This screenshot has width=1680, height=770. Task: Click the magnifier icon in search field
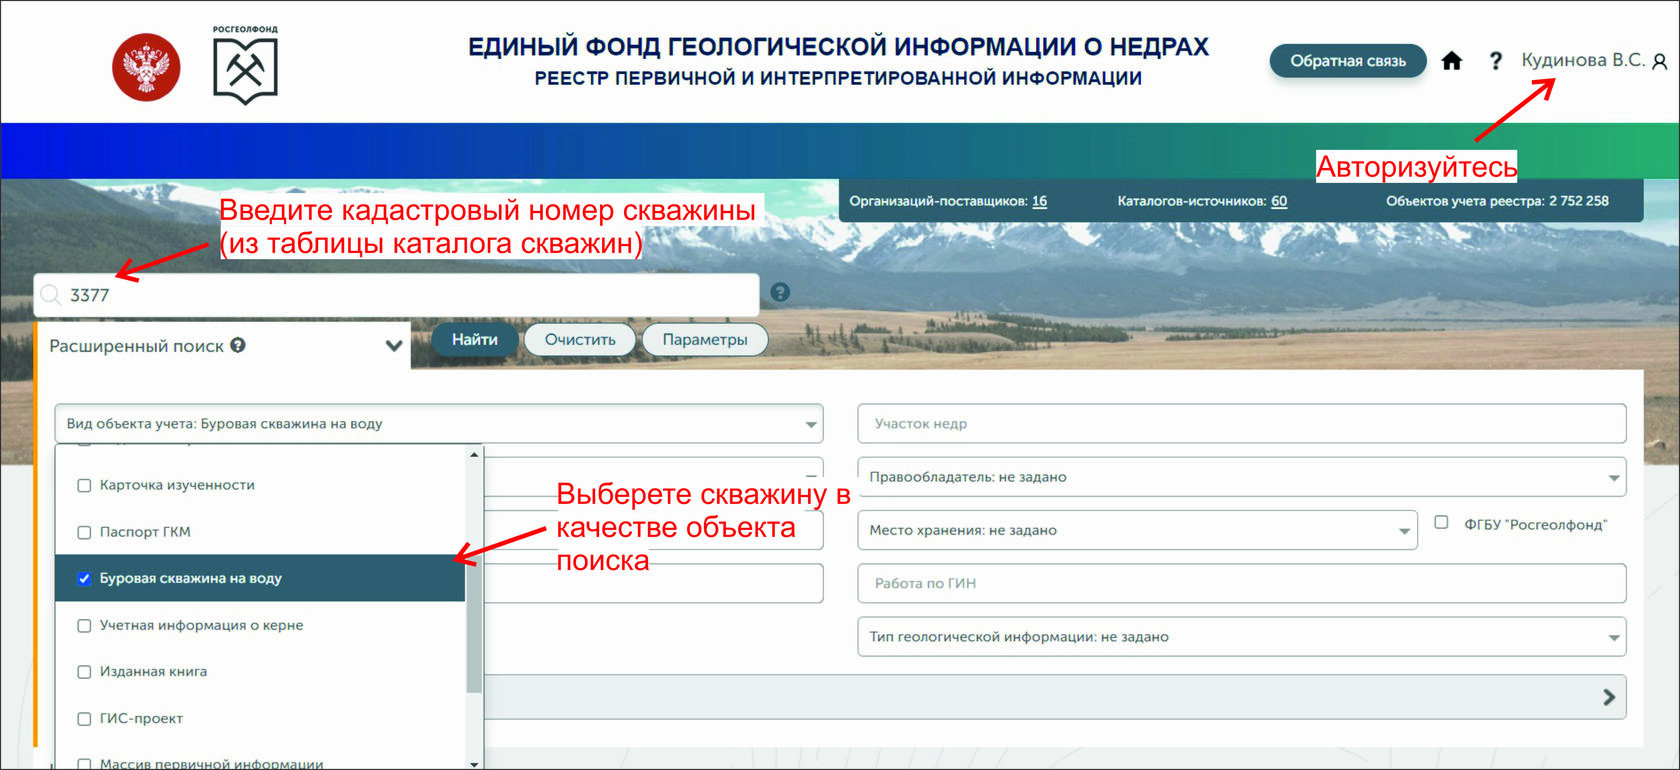click(50, 295)
